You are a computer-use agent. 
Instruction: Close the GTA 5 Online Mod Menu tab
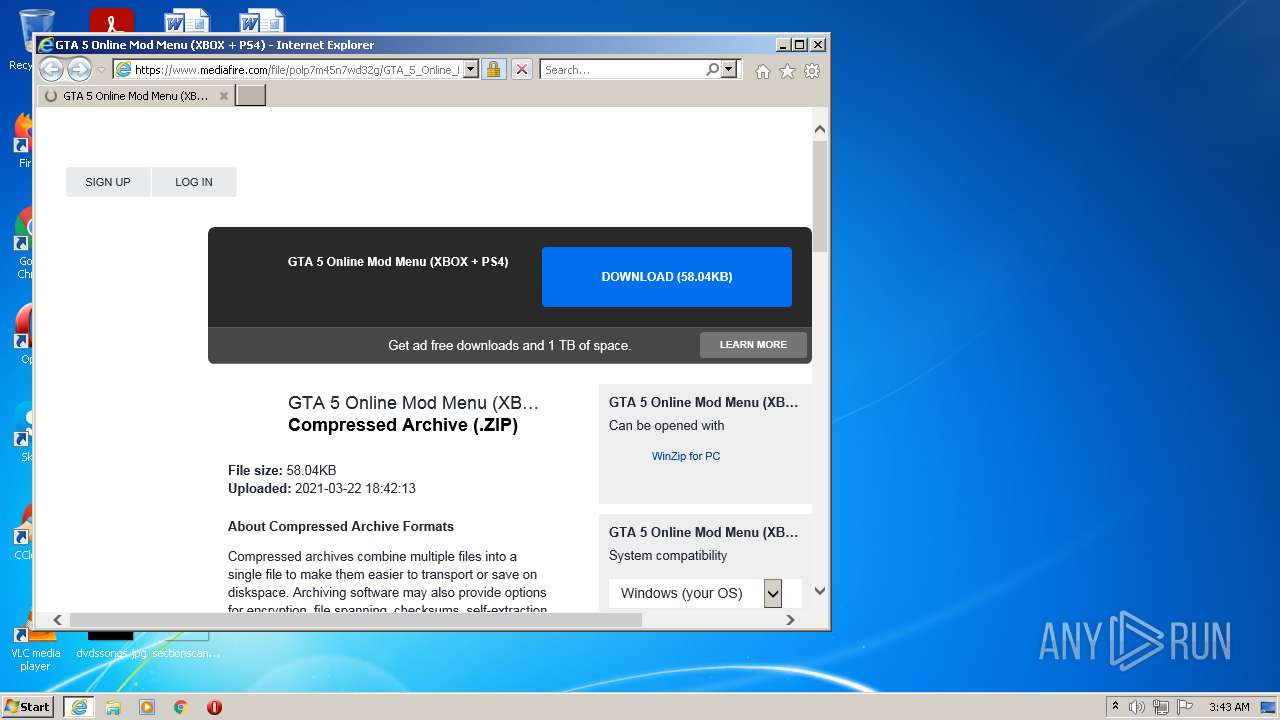click(224, 96)
